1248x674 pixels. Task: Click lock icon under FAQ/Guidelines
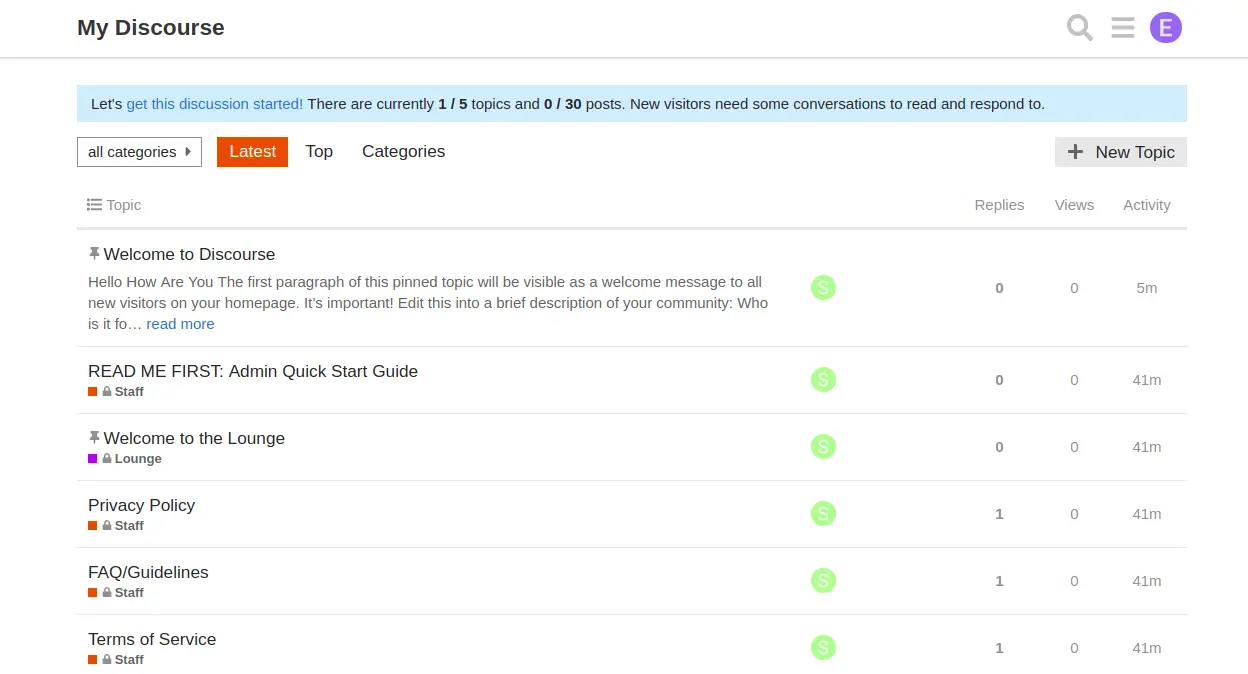coord(107,593)
